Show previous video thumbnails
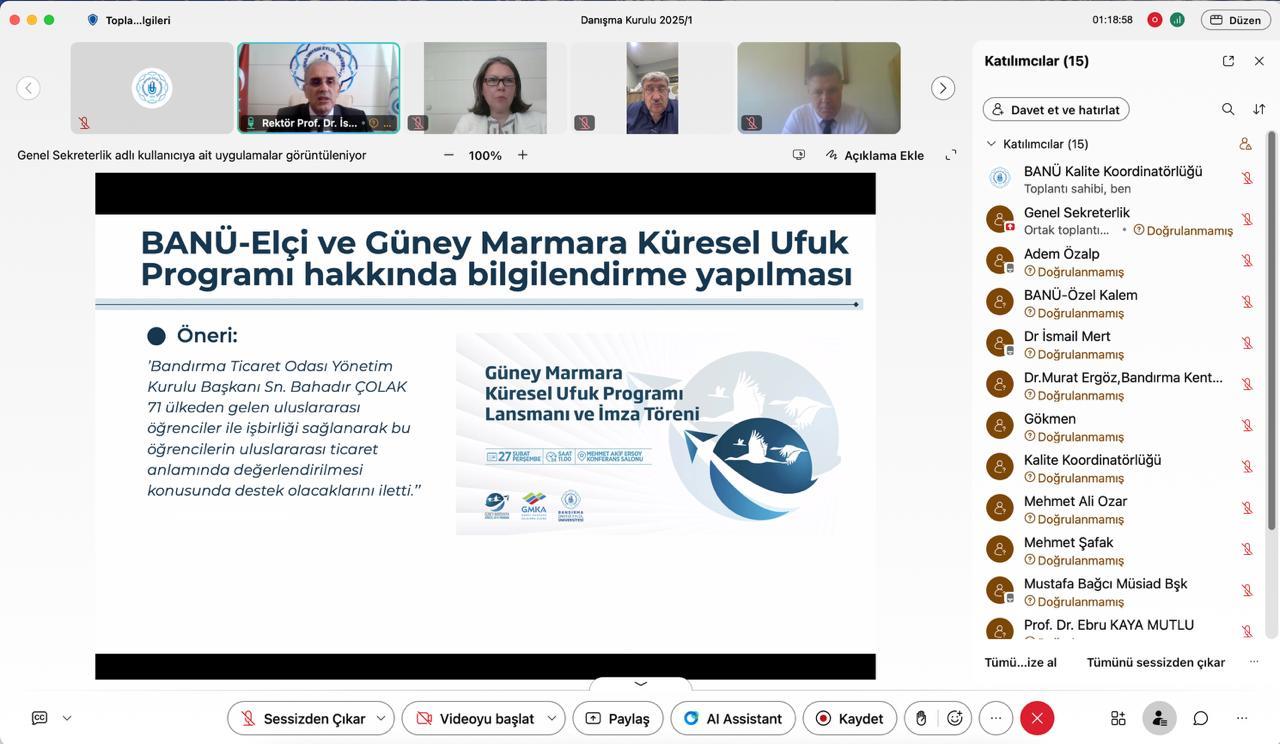Screen dimensions: 1280x744 point(29,88)
